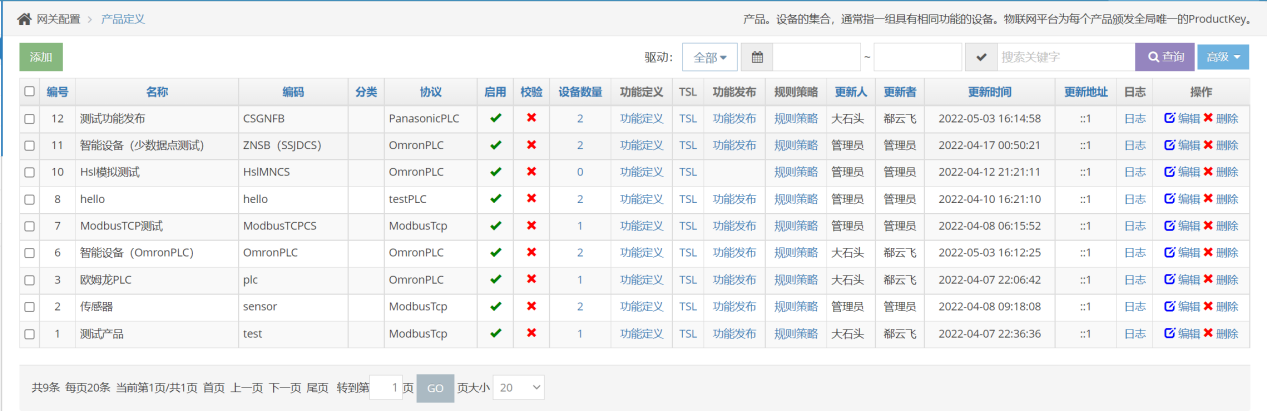The height and width of the screenshot is (411, 1267).
Task: Check the checkbox for row 12
Action: point(29,119)
